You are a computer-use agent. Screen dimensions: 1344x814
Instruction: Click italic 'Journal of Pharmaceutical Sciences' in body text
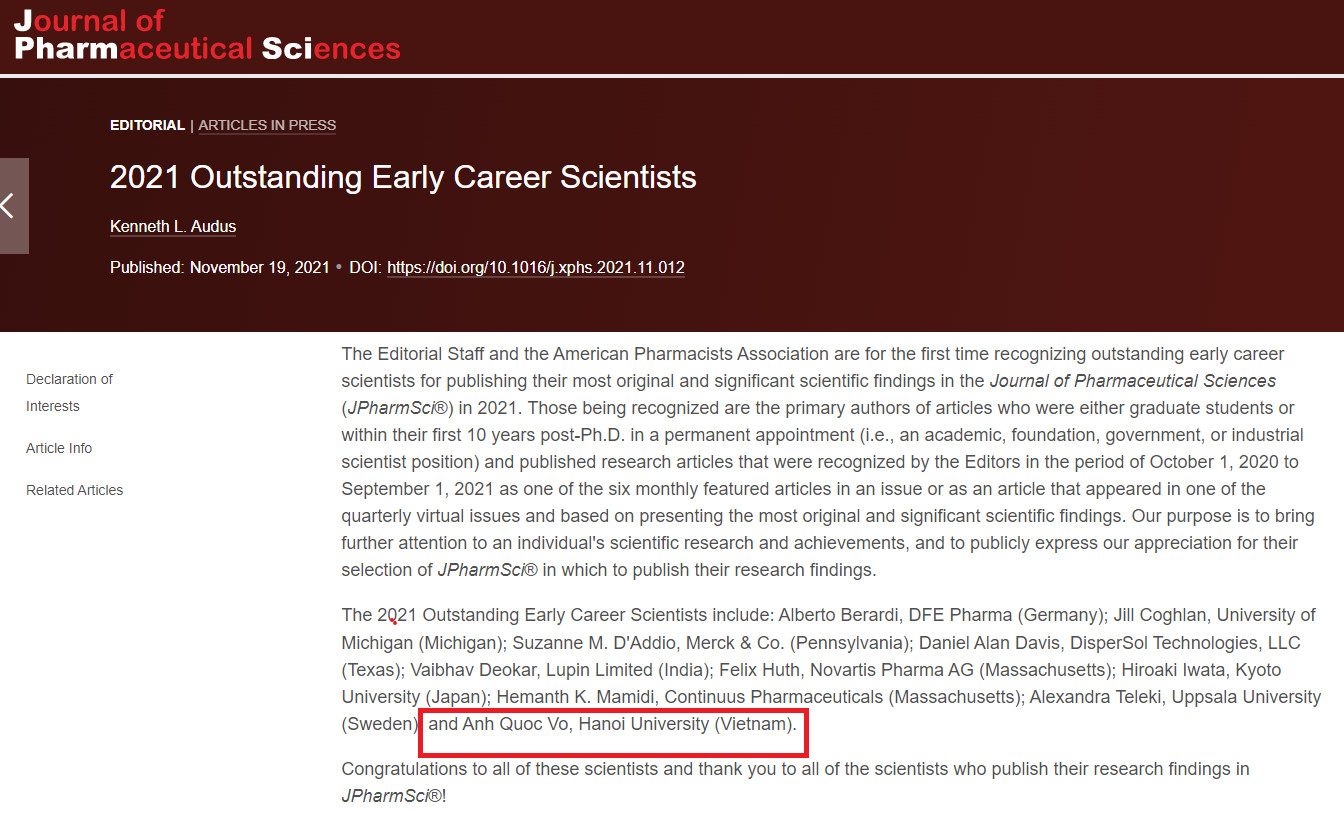[x=1132, y=381]
